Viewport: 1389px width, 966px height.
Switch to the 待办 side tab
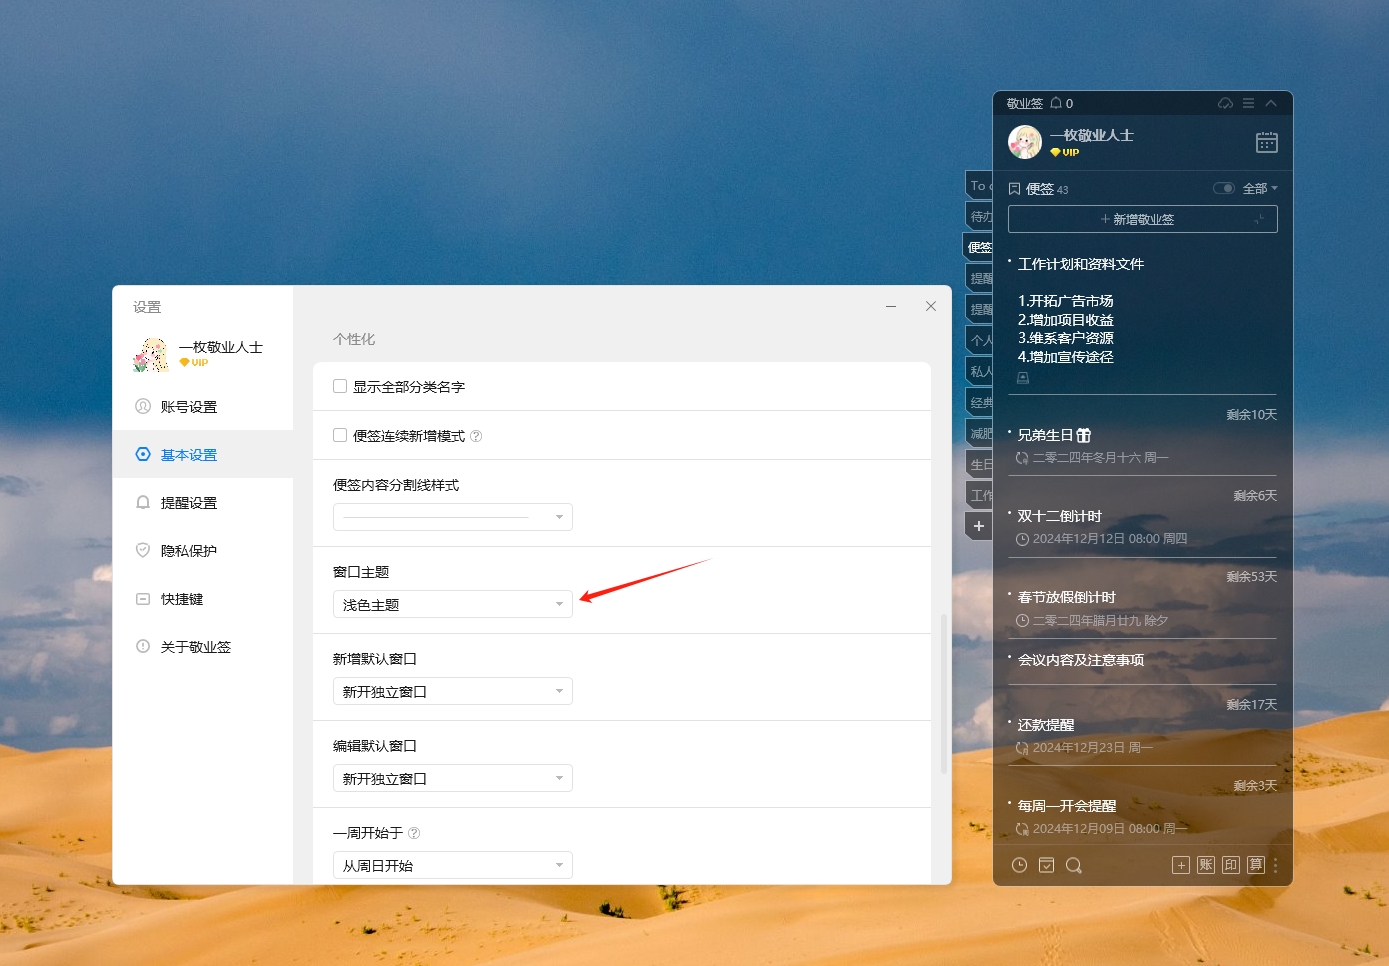(979, 216)
